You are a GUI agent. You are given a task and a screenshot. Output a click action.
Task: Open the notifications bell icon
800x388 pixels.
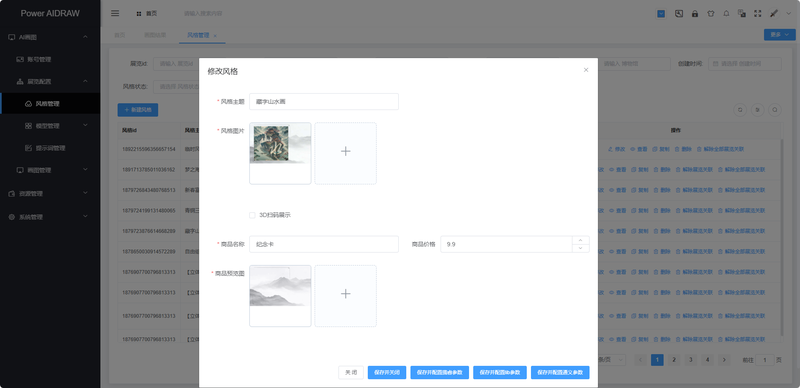726,14
